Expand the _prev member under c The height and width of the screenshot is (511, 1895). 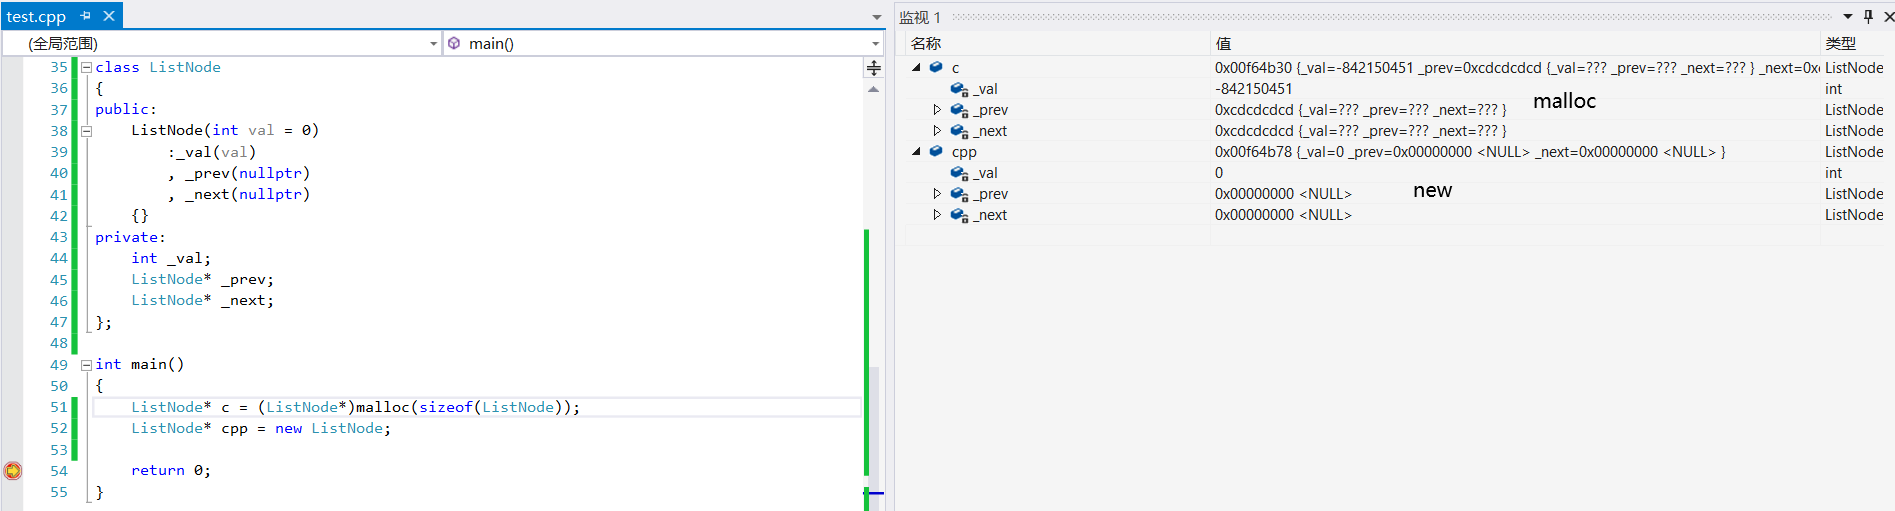[x=937, y=110]
